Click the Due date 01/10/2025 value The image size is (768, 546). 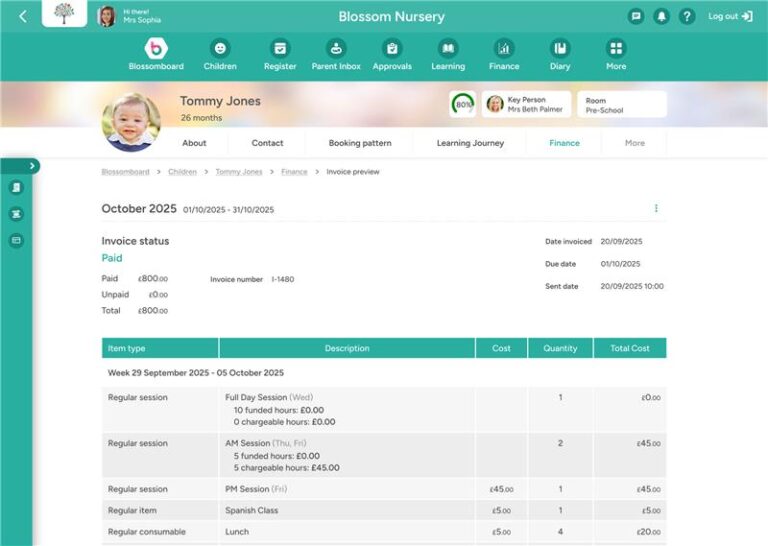(x=620, y=264)
